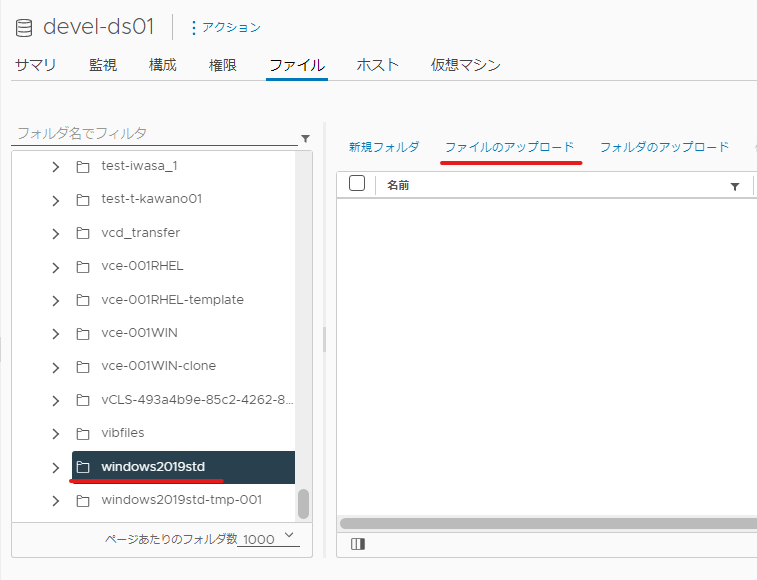Click the vce-001WIN folder icon

[x=83, y=333]
